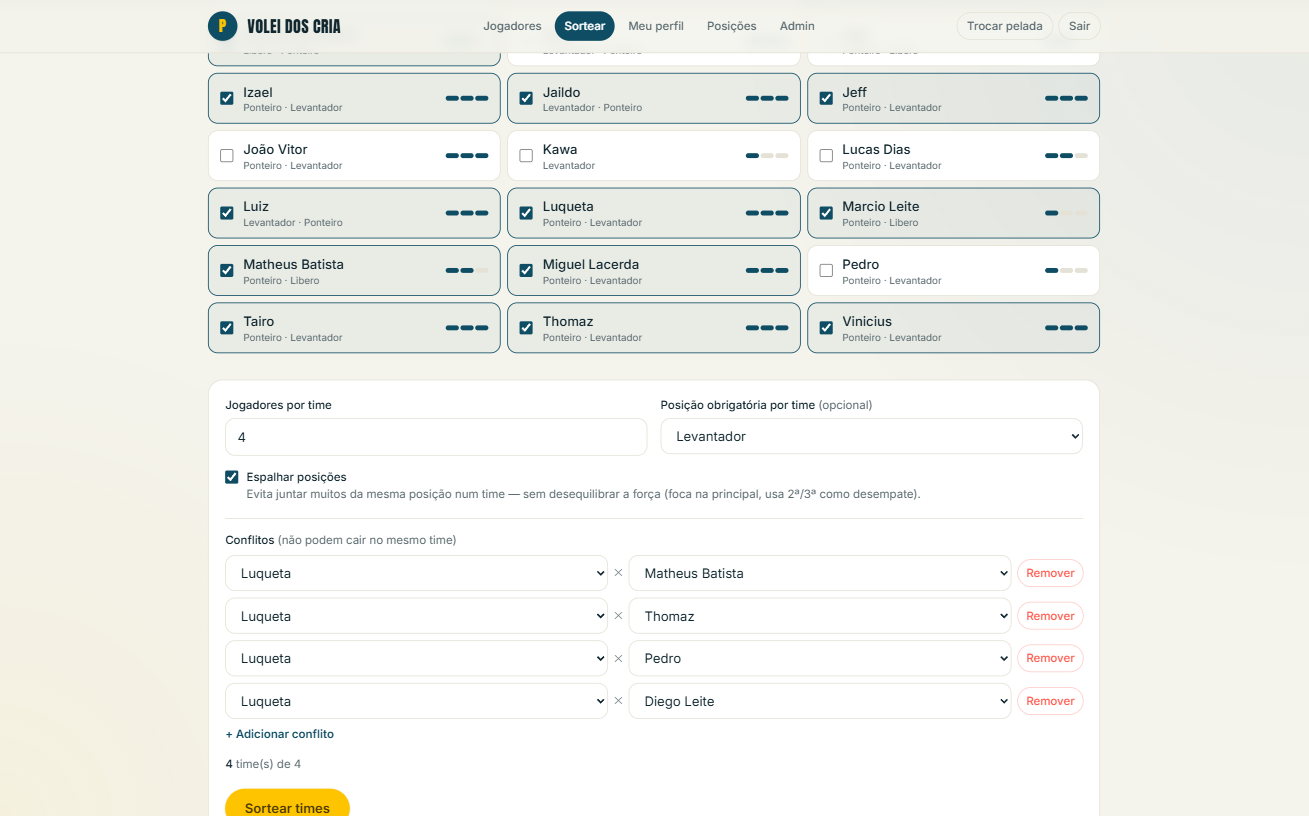Remove the Luqueta × Thomaz conflict
Image resolution: width=1309 pixels, height=816 pixels.
pyautogui.click(x=1050, y=616)
